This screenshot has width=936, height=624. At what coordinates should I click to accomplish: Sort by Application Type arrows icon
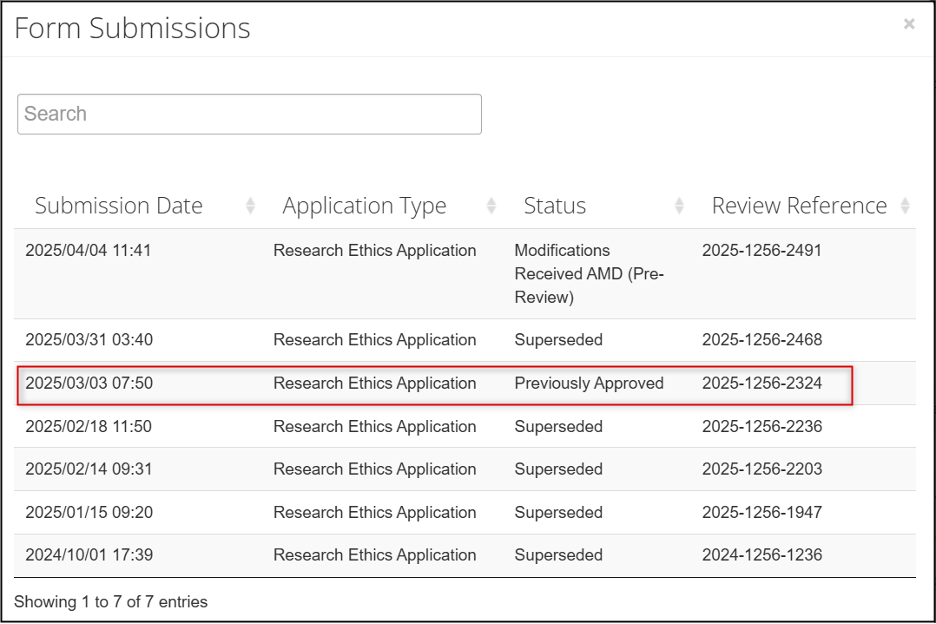coord(491,206)
